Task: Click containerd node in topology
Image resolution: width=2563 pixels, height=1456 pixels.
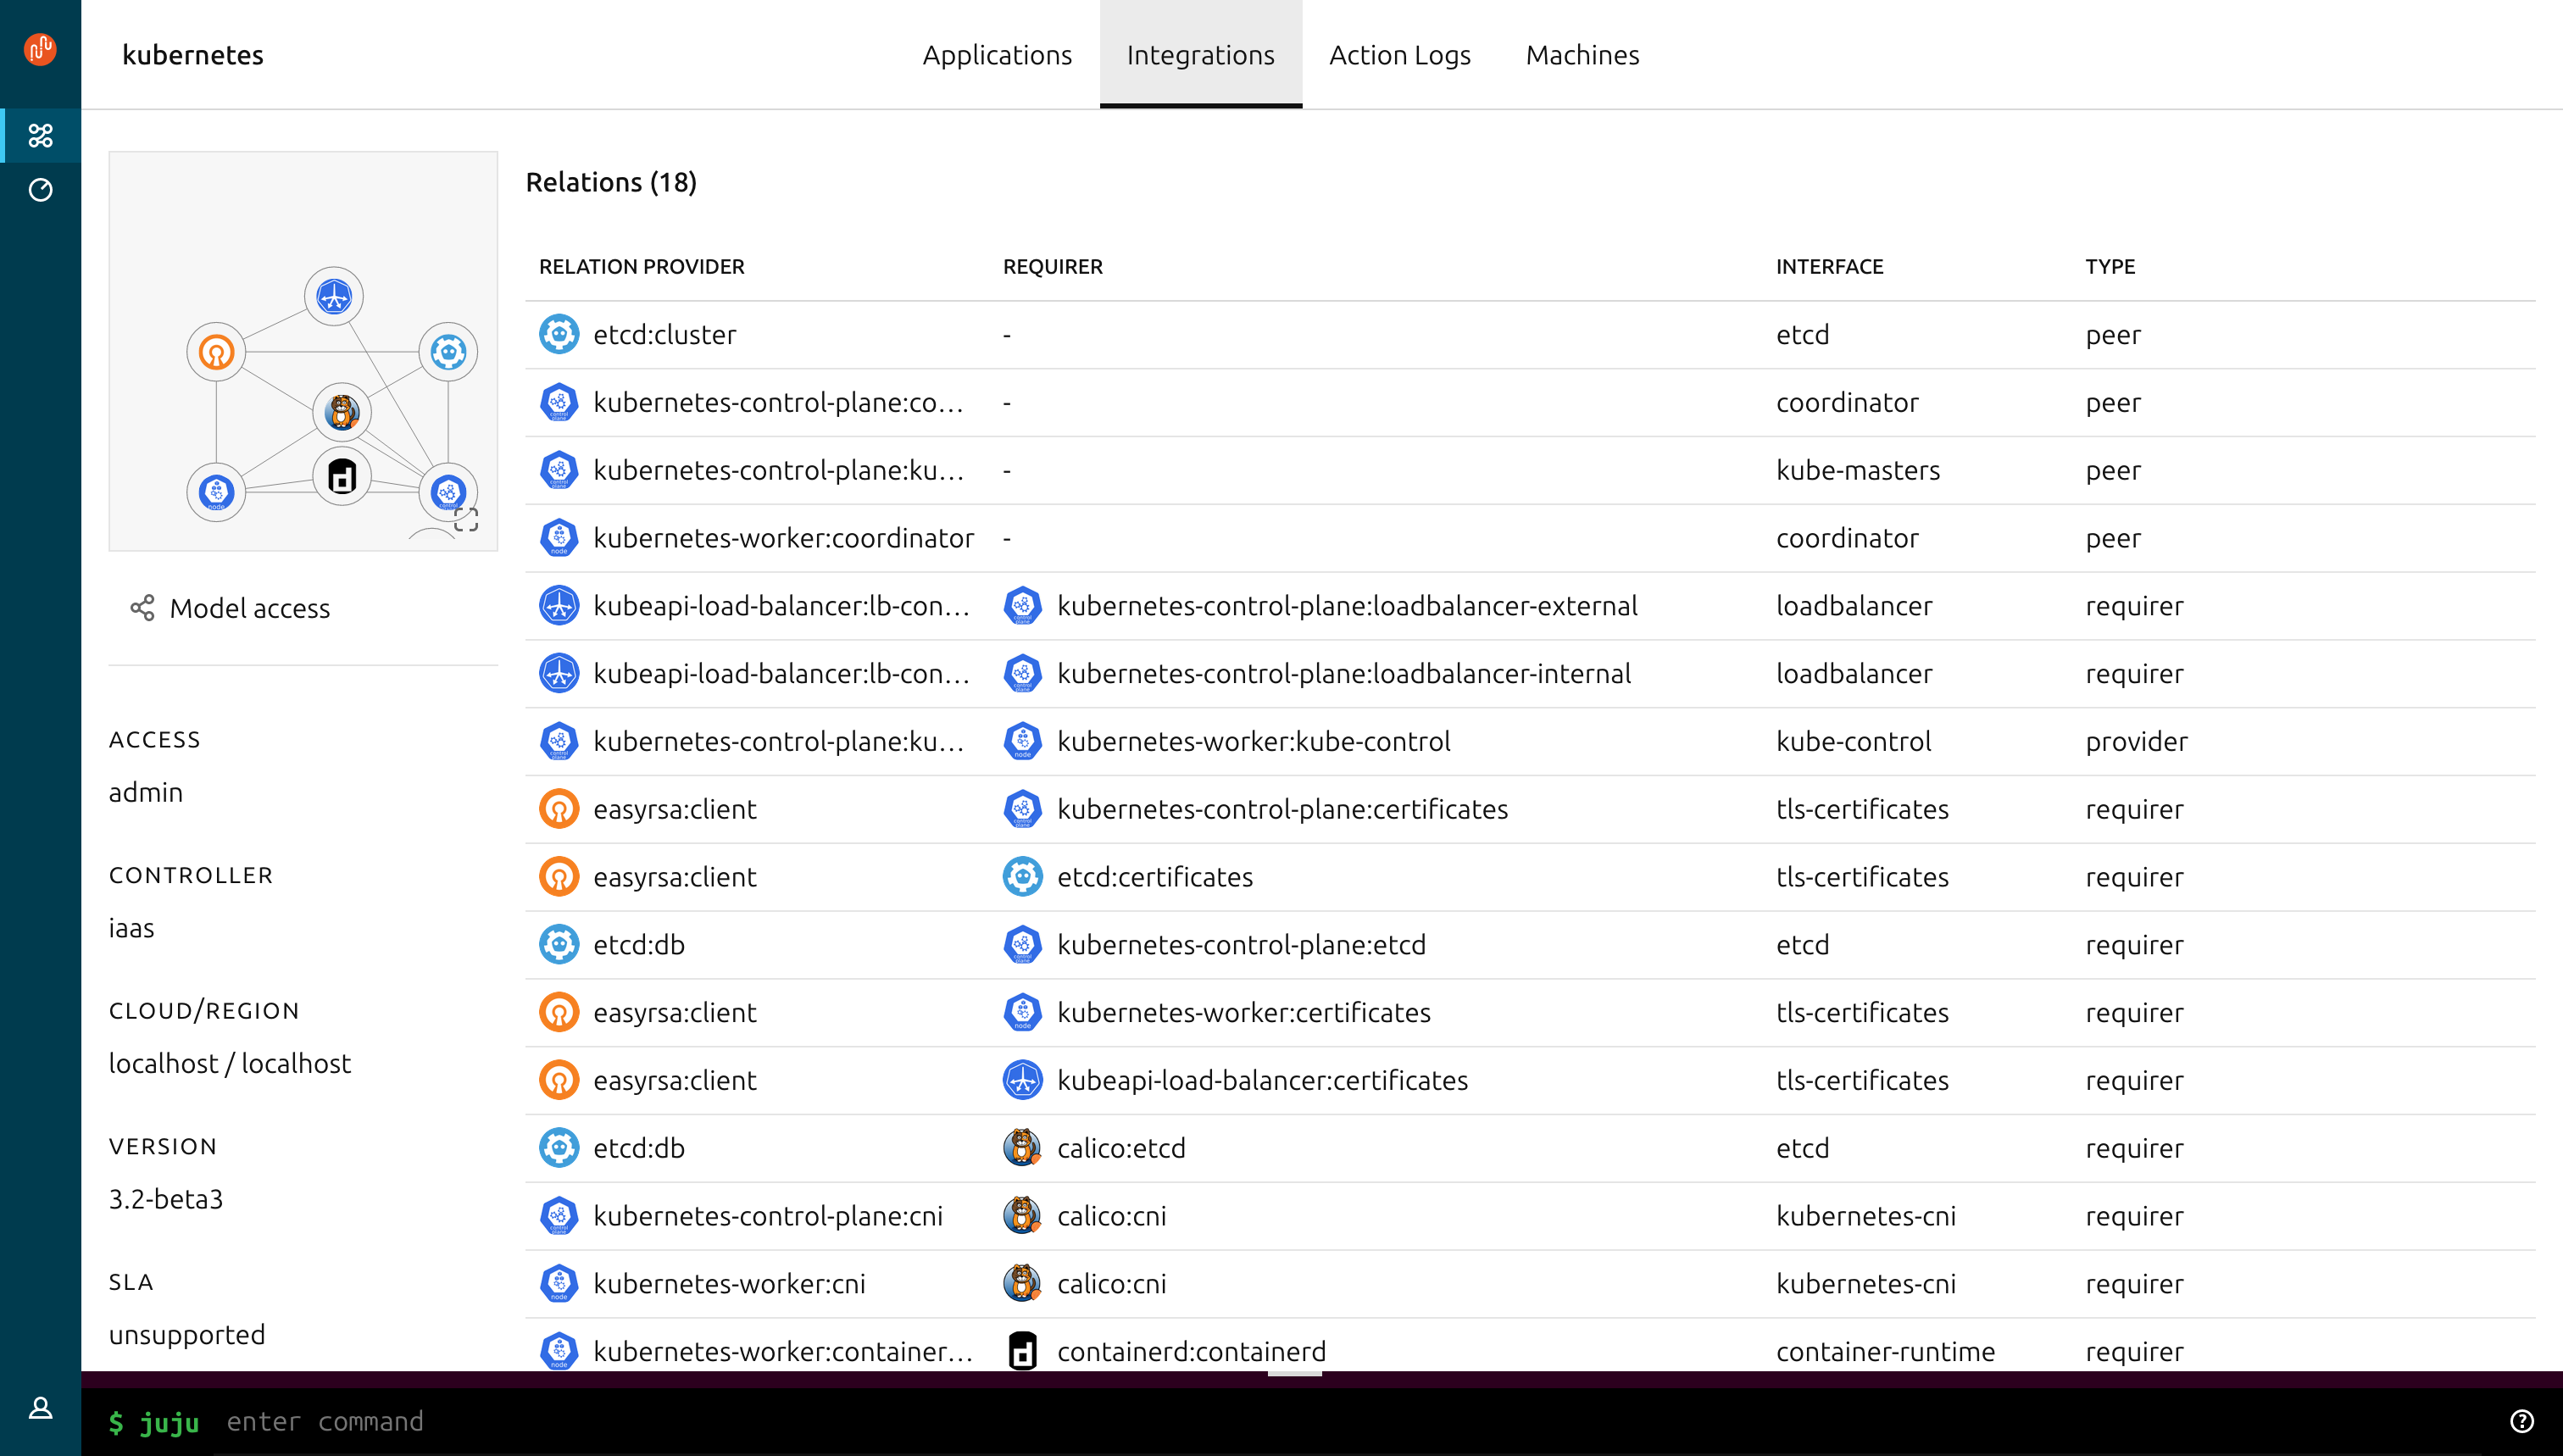Action: 342,476
